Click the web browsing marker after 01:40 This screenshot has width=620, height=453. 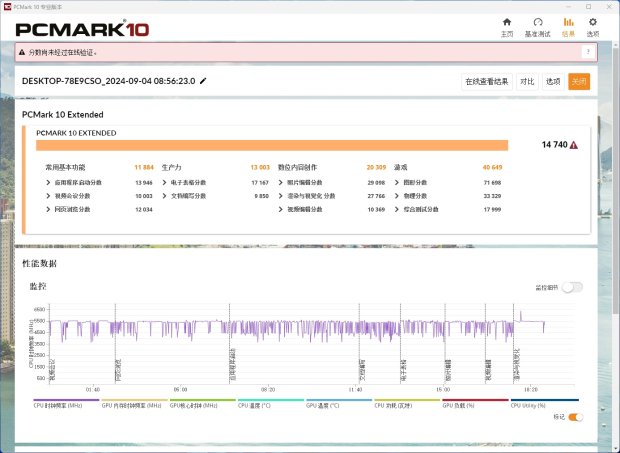(x=118, y=370)
